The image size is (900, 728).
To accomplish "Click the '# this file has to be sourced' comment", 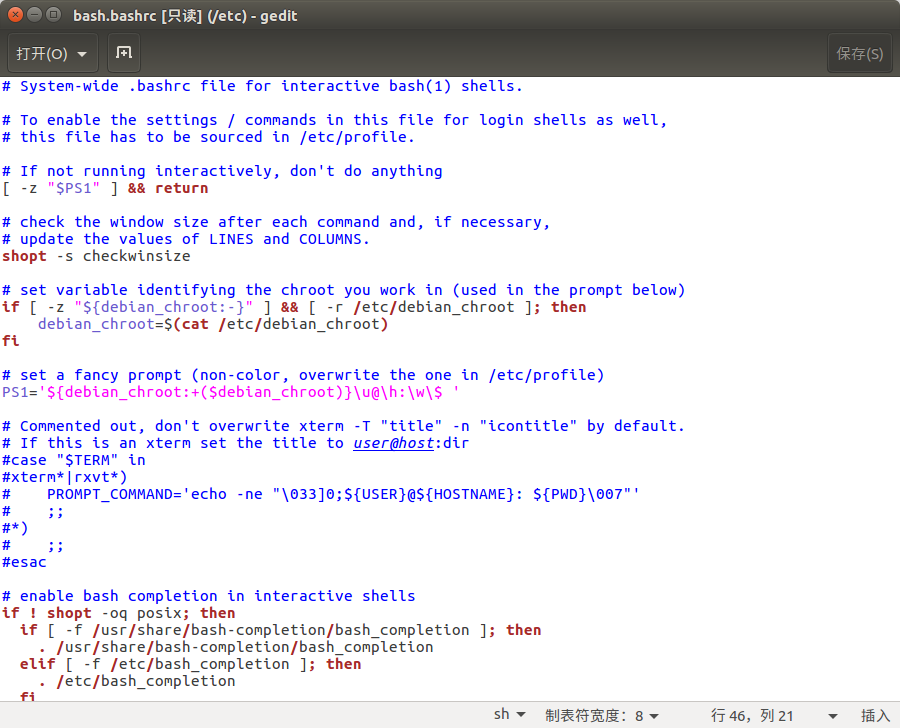I will [x=208, y=137].
